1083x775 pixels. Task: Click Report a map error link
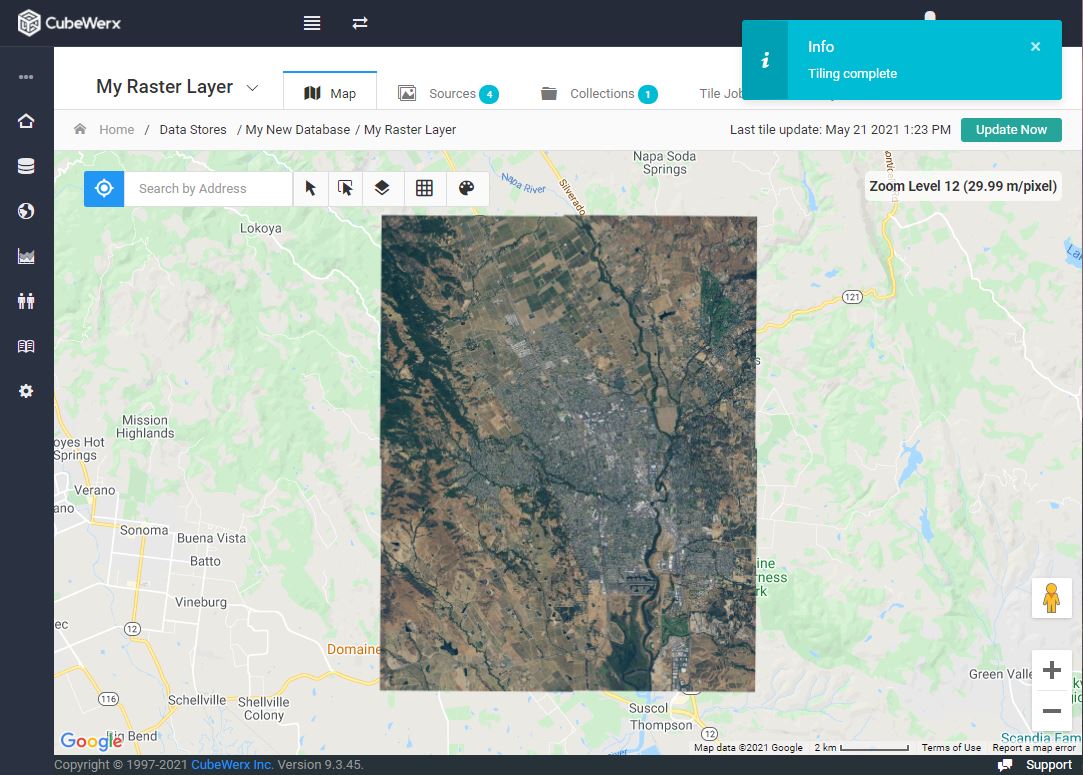1033,747
